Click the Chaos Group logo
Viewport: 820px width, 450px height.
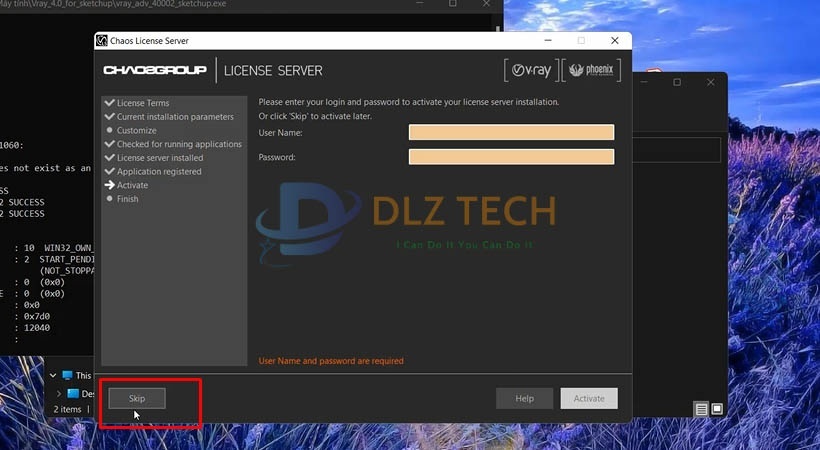point(155,70)
